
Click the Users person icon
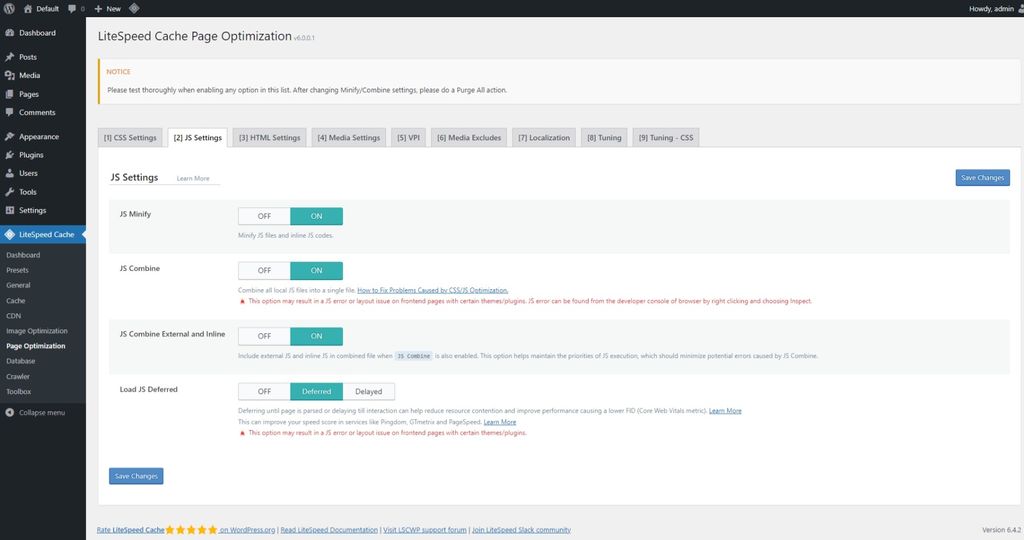(x=10, y=173)
